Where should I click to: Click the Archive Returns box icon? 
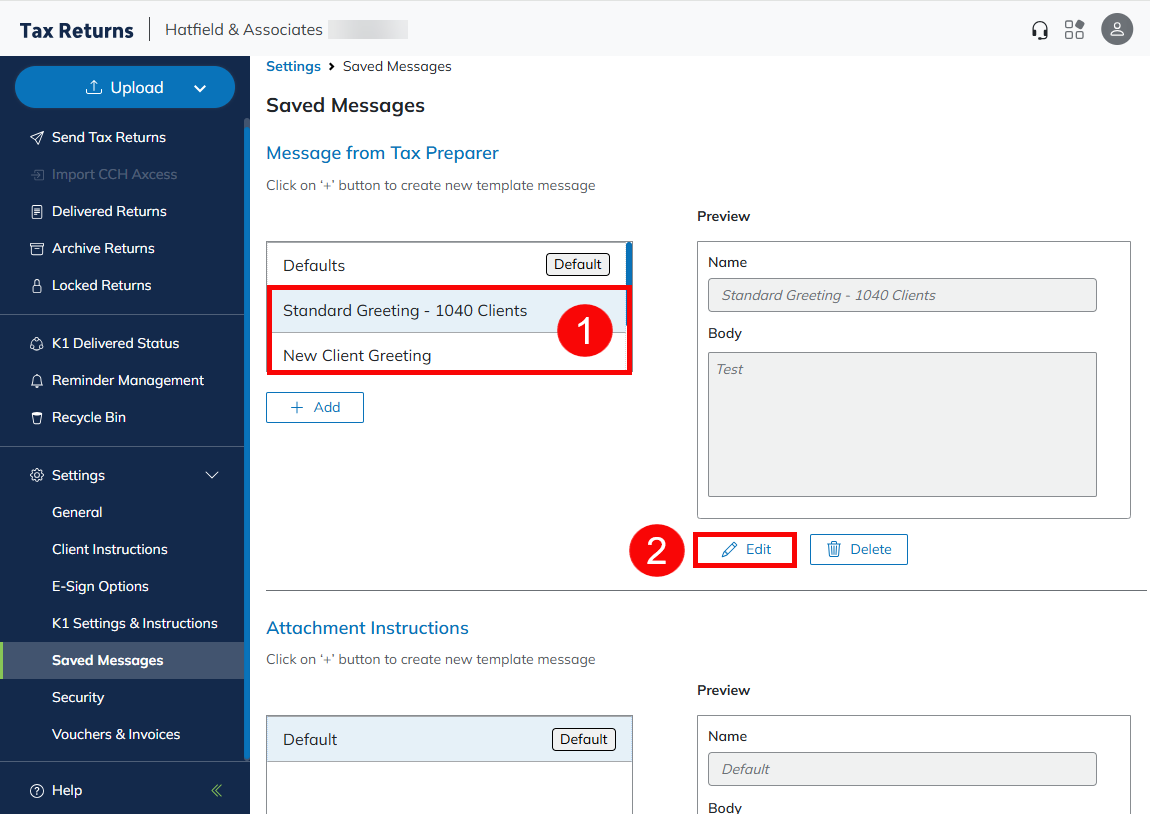click(37, 249)
